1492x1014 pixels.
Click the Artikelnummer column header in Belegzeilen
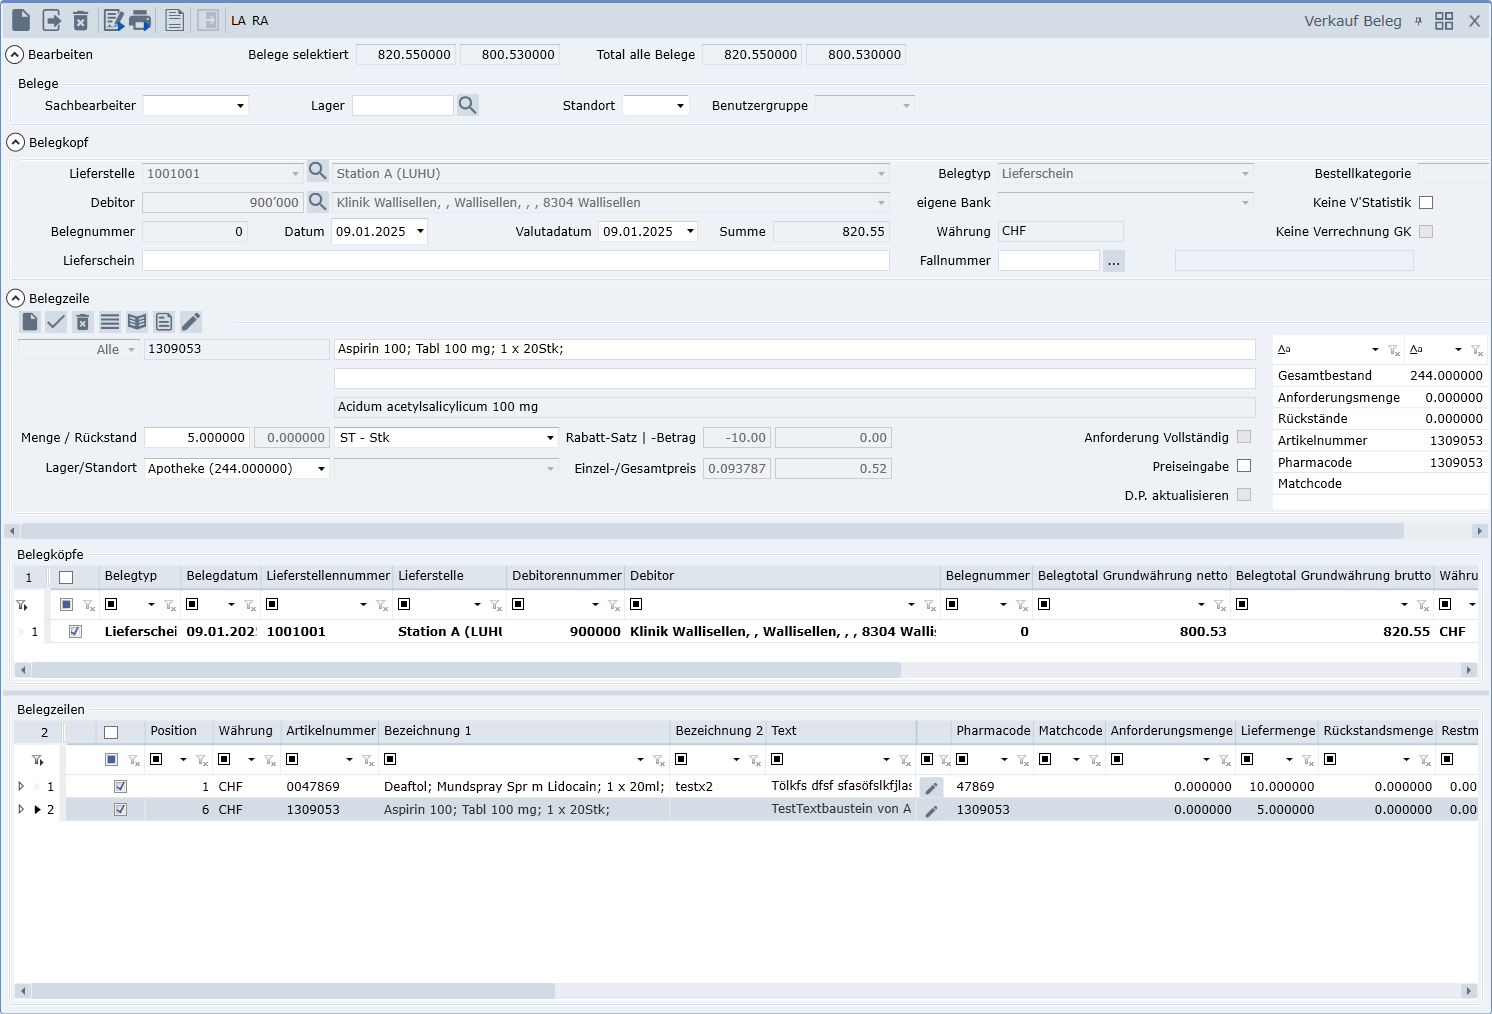tap(330, 731)
